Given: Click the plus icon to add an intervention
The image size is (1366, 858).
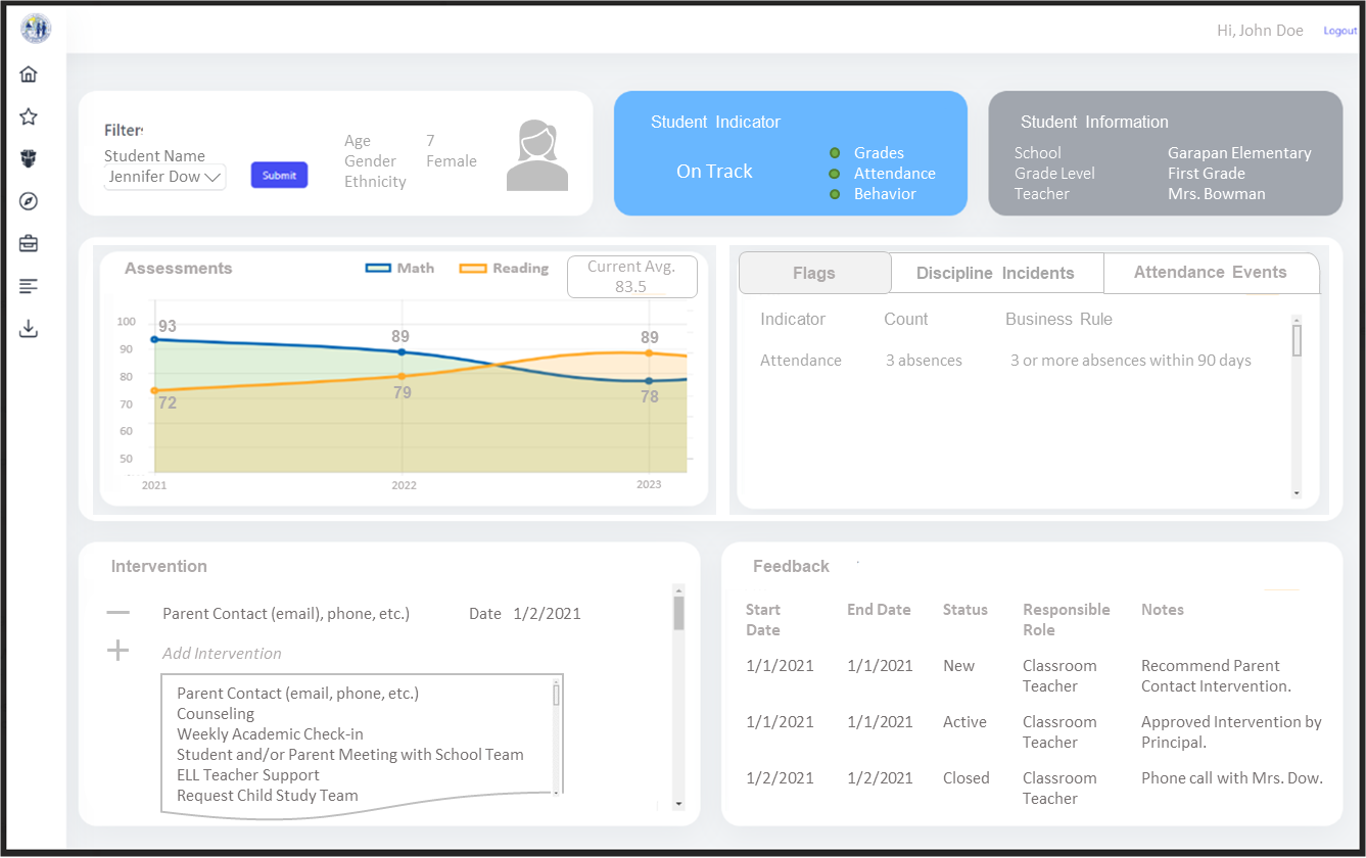Looking at the screenshot, I should [x=117, y=651].
